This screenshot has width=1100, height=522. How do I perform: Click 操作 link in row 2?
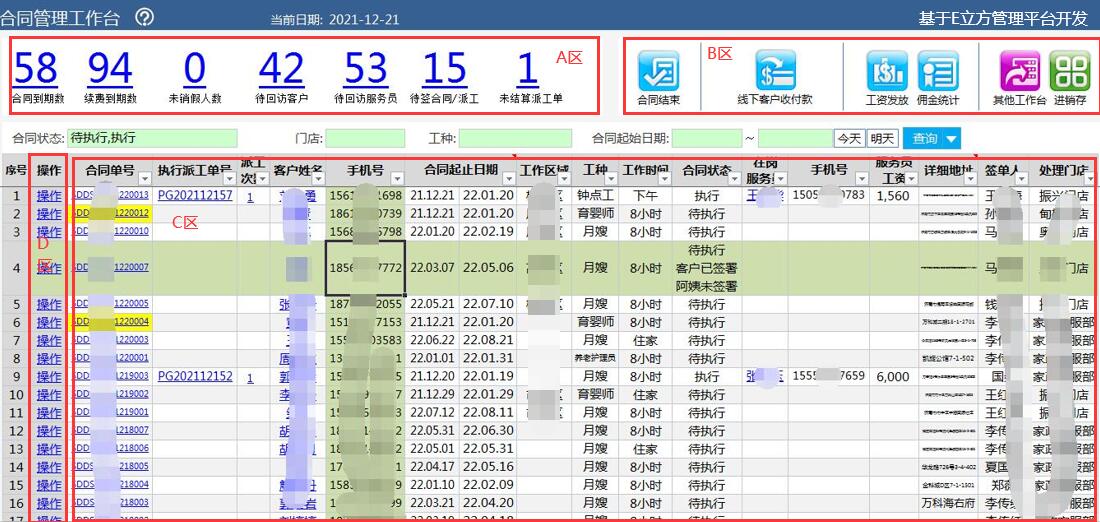pos(48,214)
